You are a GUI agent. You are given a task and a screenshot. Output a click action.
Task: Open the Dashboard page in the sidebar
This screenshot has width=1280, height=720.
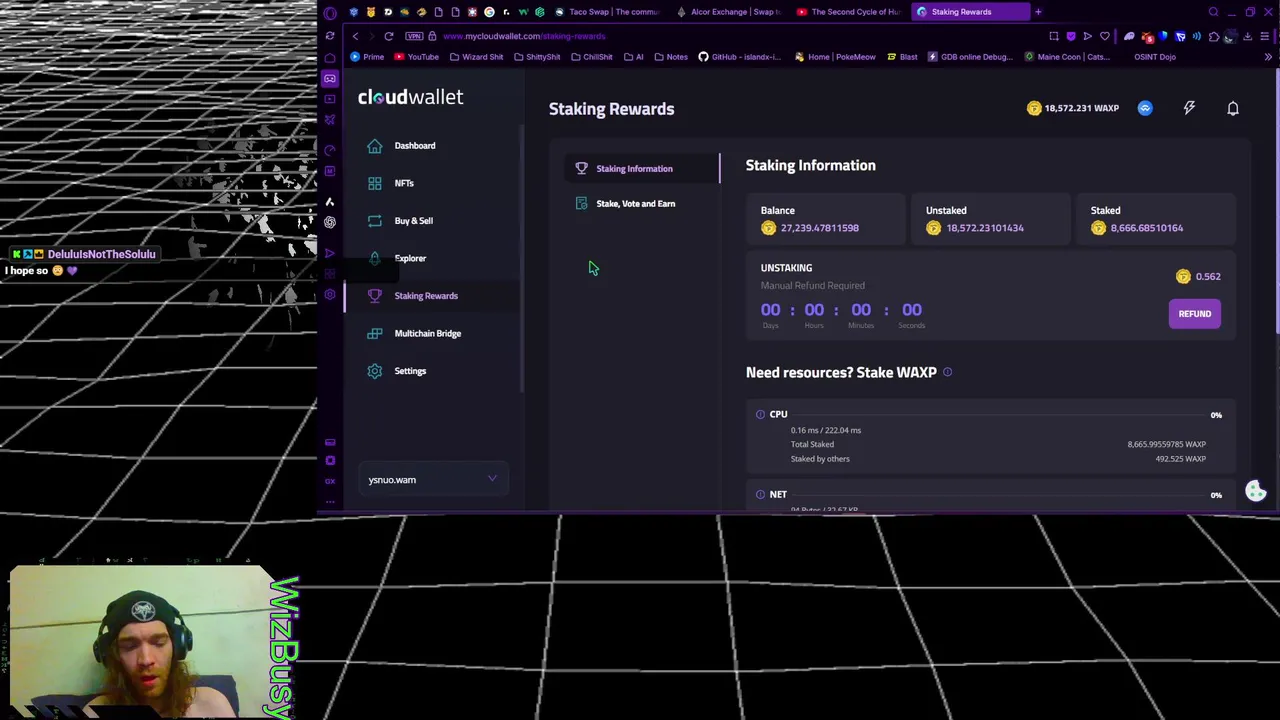tap(414, 146)
